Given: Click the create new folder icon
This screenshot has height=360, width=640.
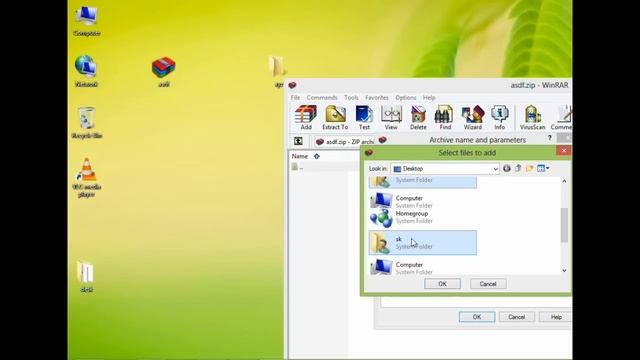Looking at the screenshot, I should coord(529,168).
